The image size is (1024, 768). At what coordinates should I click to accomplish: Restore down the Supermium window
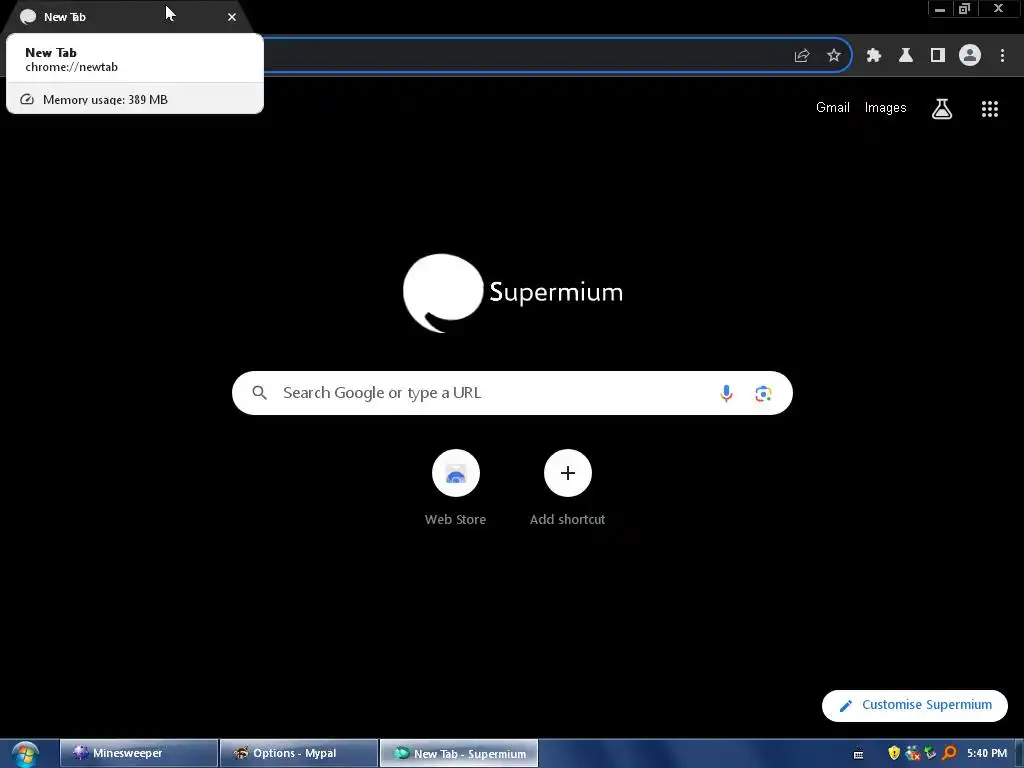pos(965,9)
